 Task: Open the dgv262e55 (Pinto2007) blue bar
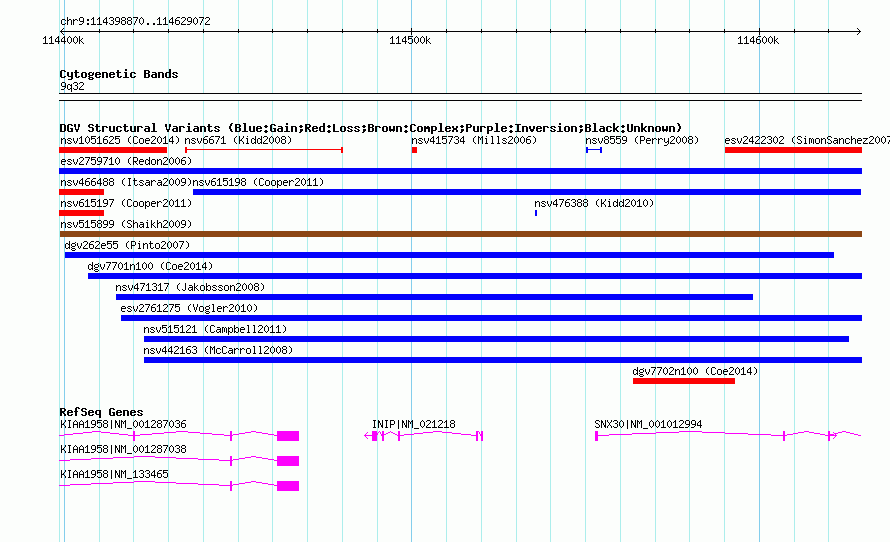point(449,255)
